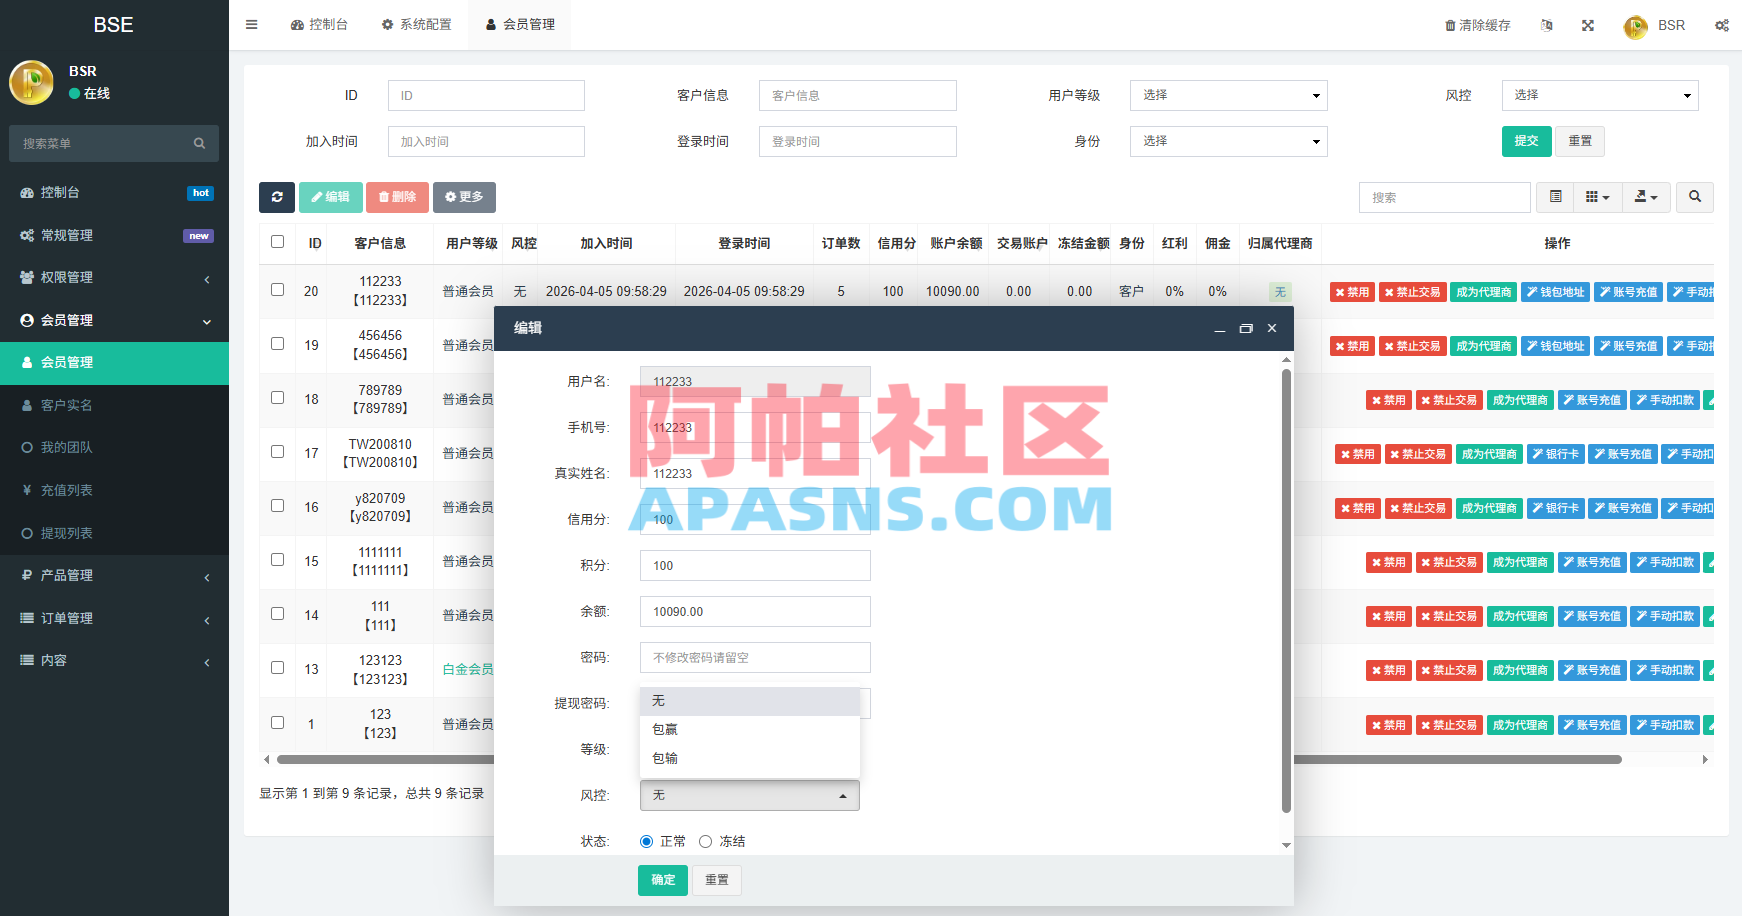Check the row checkbox for ID 13

(277, 668)
